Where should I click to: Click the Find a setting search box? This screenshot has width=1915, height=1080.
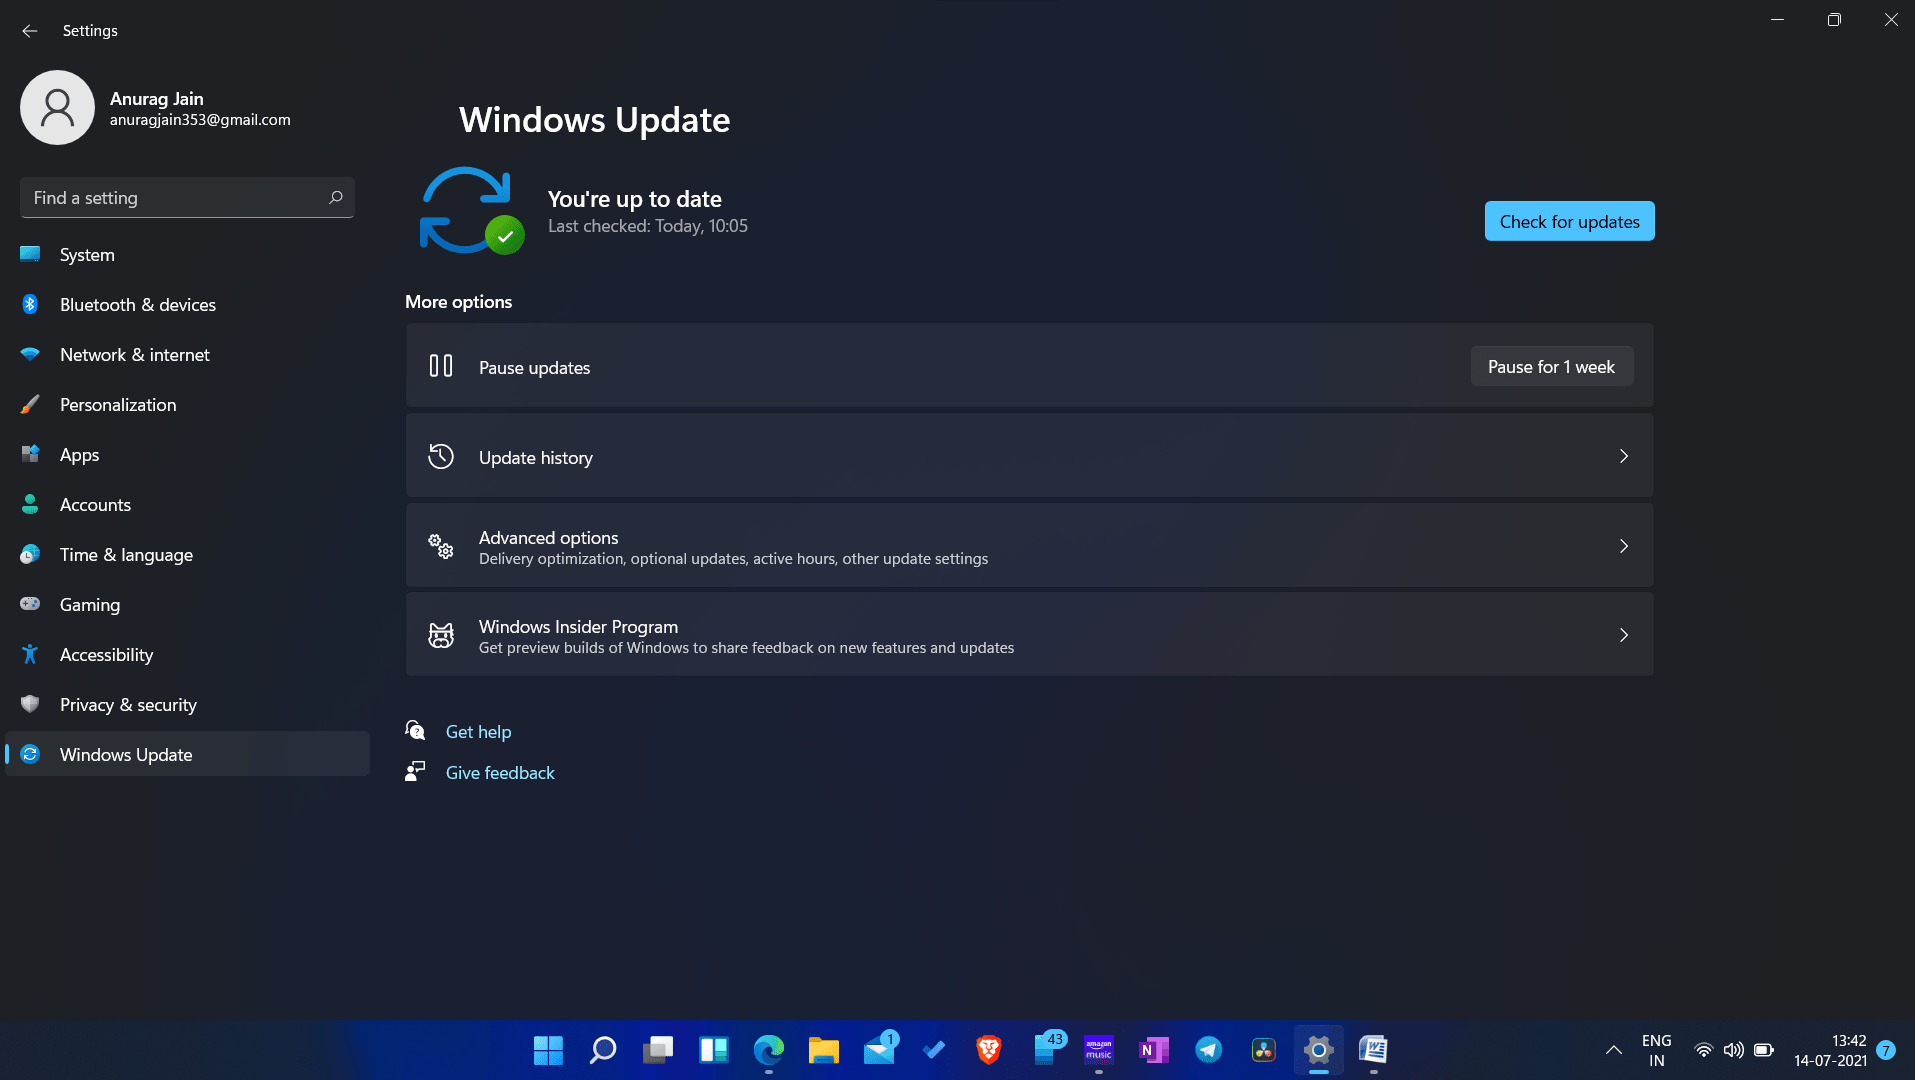point(186,197)
